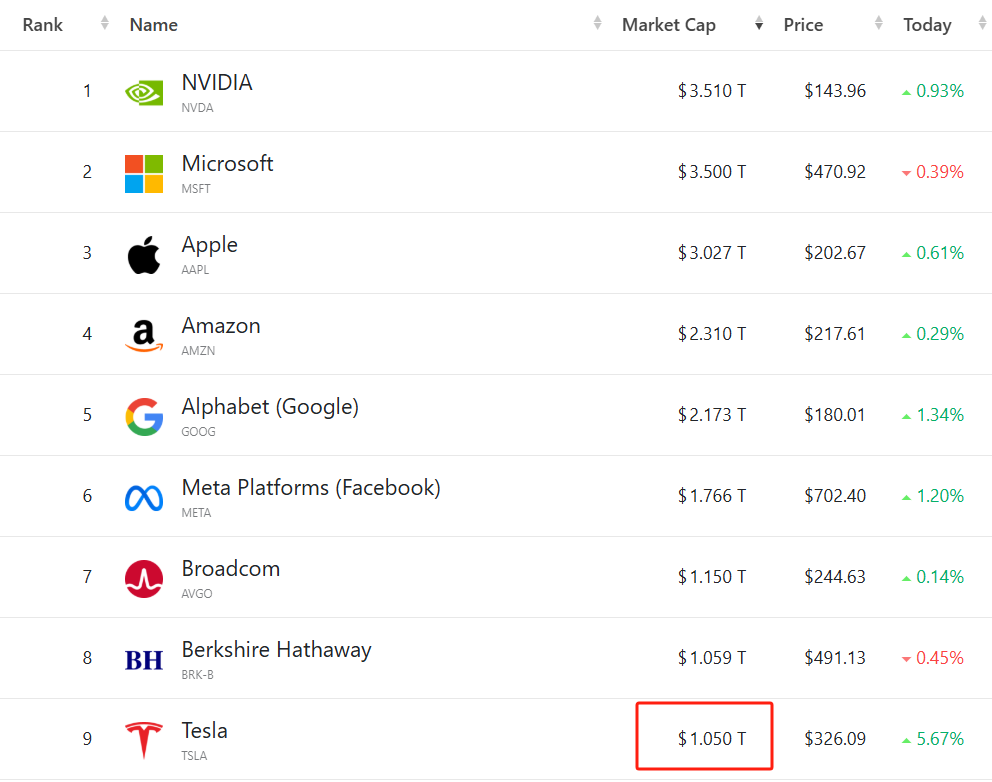Click the Apple logo icon
The height and width of the screenshot is (782, 992).
coord(144,254)
